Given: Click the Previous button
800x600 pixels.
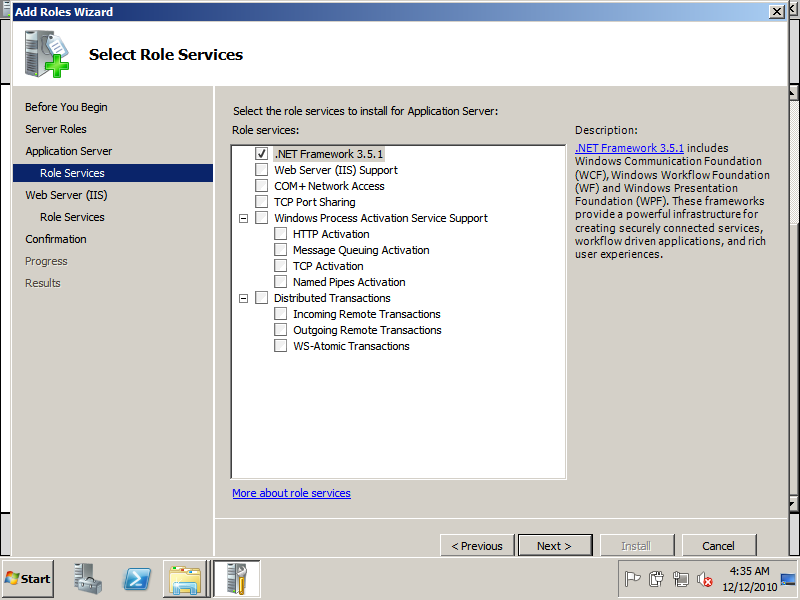Looking at the screenshot, I should [x=477, y=546].
